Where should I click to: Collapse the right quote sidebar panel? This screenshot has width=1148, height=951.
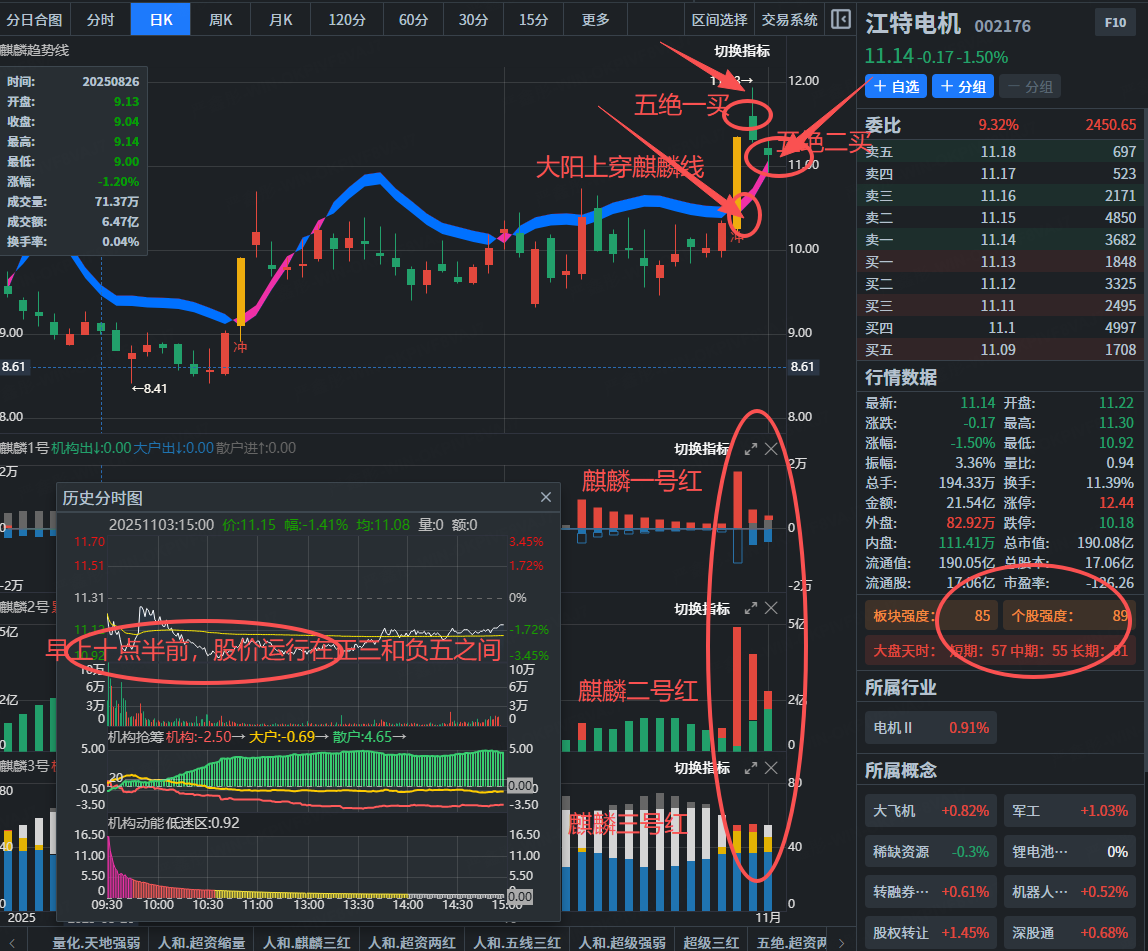click(x=841, y=19)
